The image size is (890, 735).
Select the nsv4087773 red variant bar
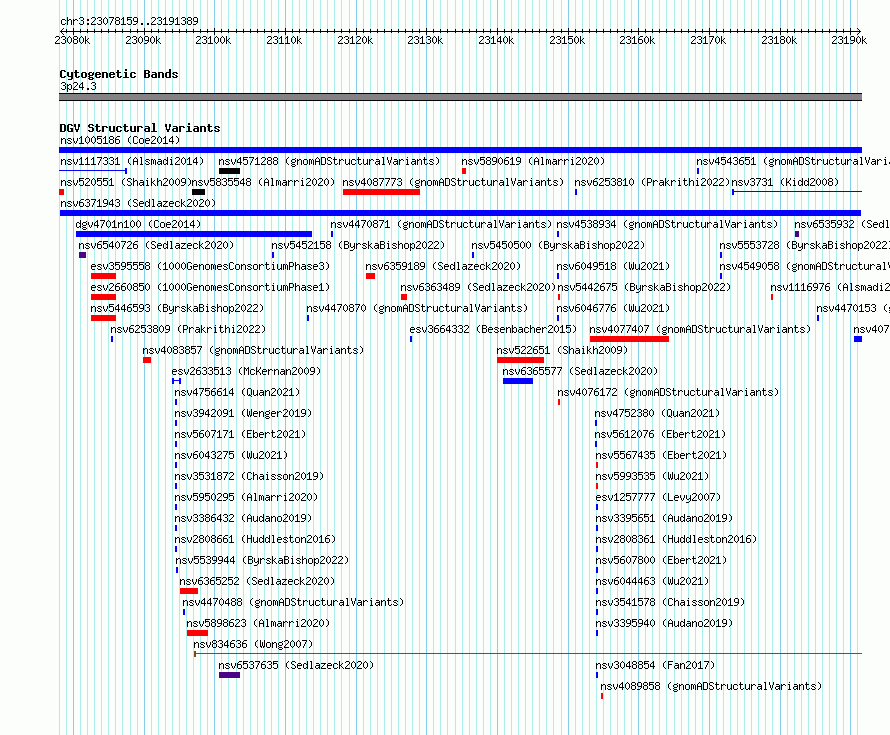click(381, 192)
